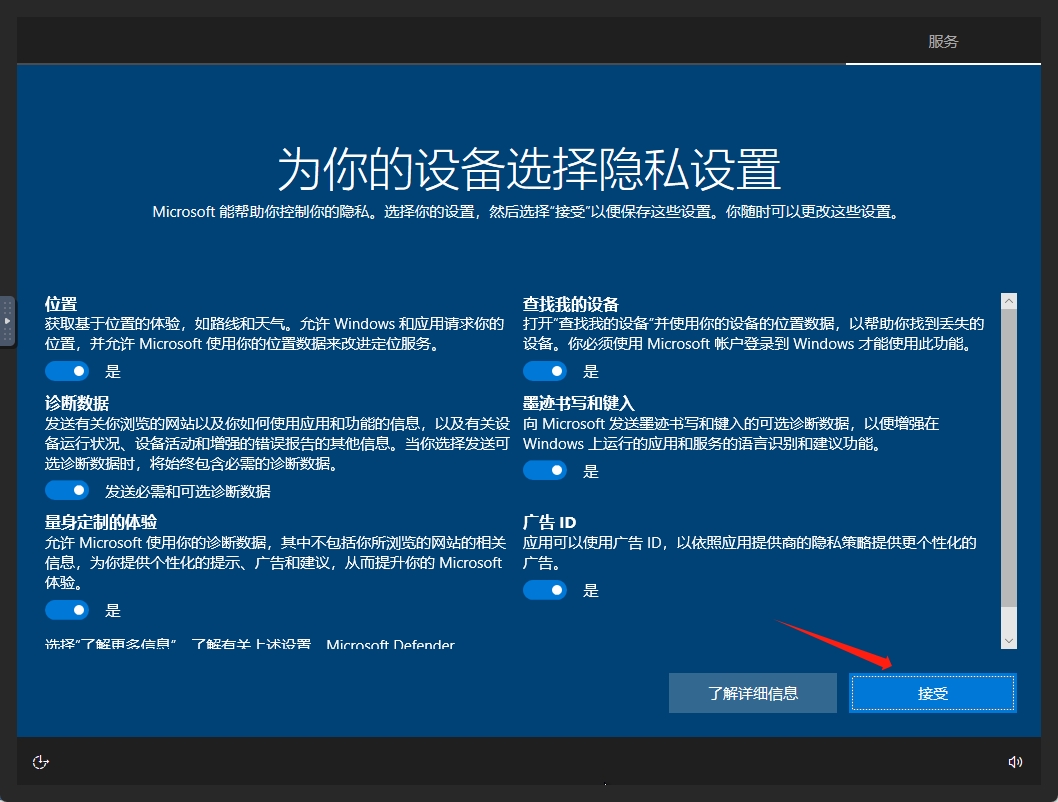This screenshot has height=802, width=1058.
Task: Disable the 位置 location toggle
Action: tap(66, 370)
